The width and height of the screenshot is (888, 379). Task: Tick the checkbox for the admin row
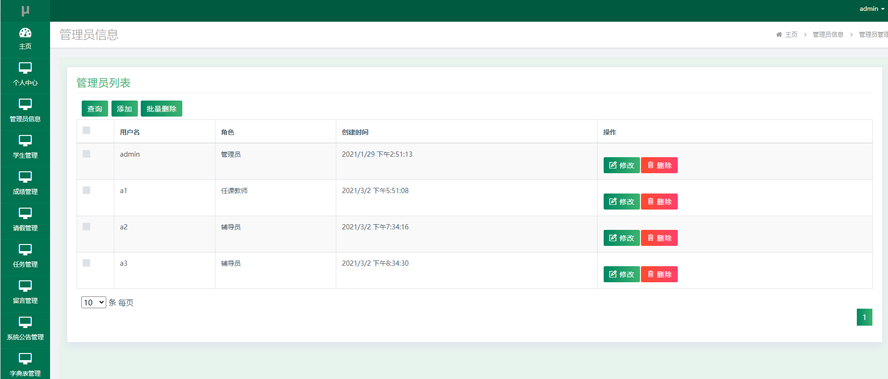pos(87,154)
